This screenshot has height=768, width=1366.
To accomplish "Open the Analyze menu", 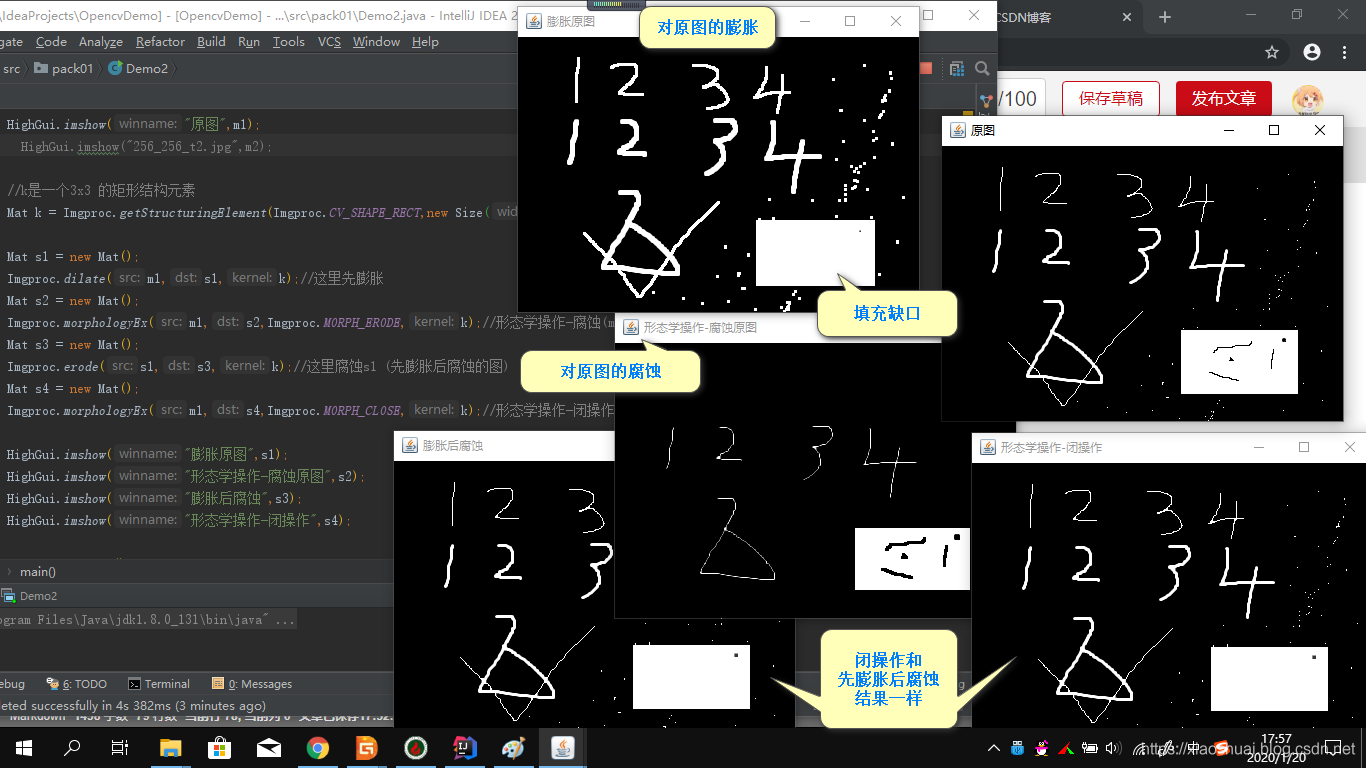I will pyautogui.click(x=101, y=42).
